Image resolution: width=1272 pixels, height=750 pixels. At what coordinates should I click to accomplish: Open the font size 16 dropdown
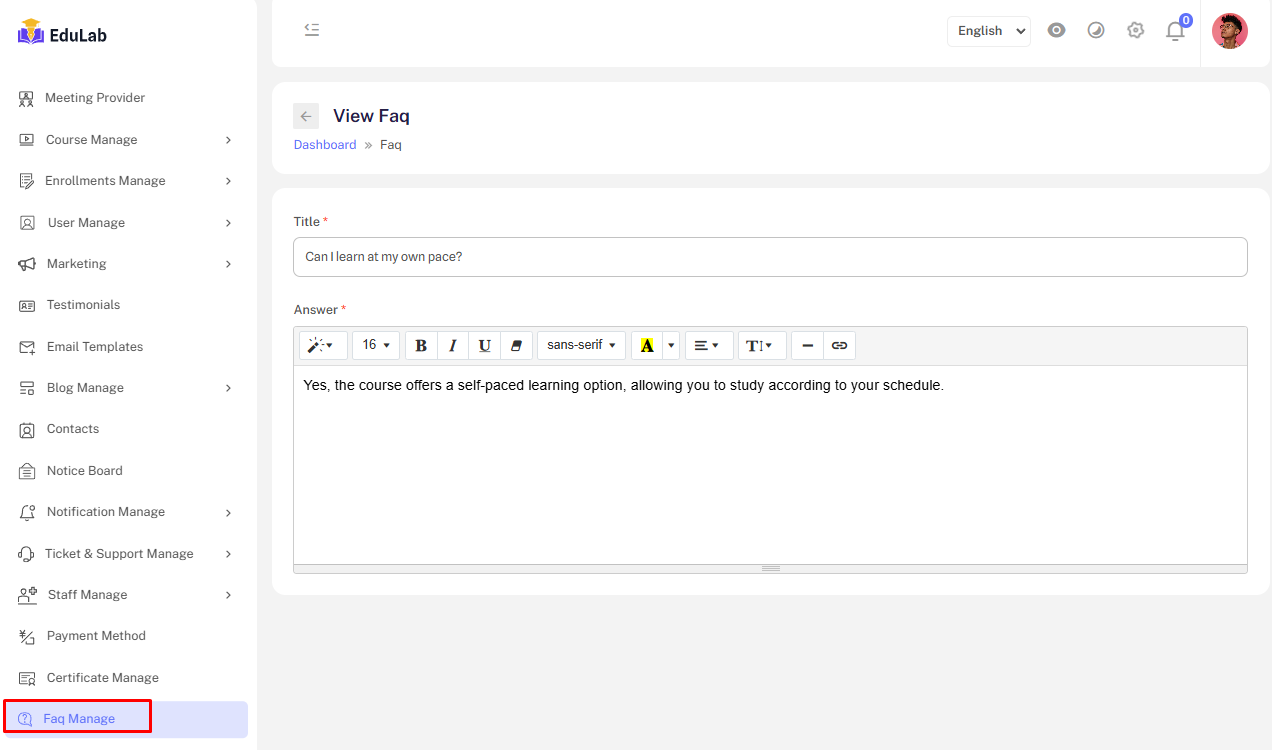(376, 346)
